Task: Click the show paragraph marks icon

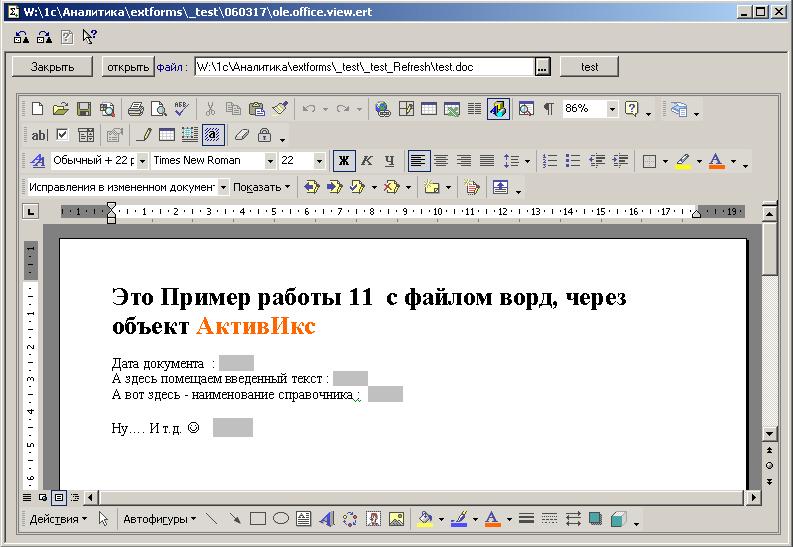Action: [548, 109]
